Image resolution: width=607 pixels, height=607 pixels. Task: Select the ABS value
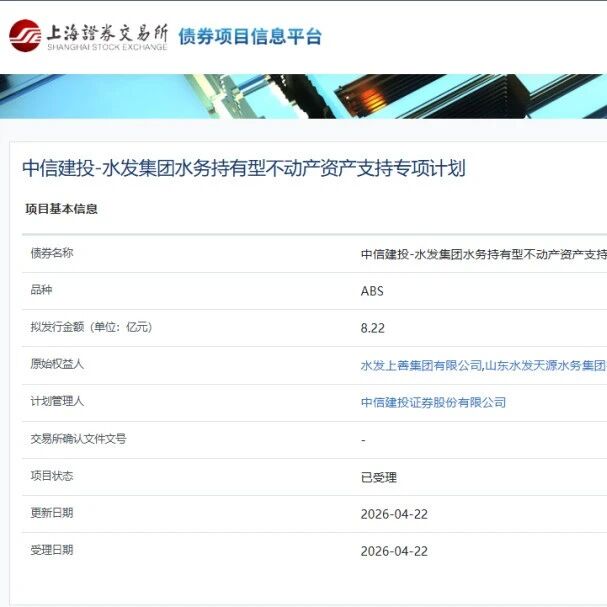pyautogui.click(x=372, y=291)
